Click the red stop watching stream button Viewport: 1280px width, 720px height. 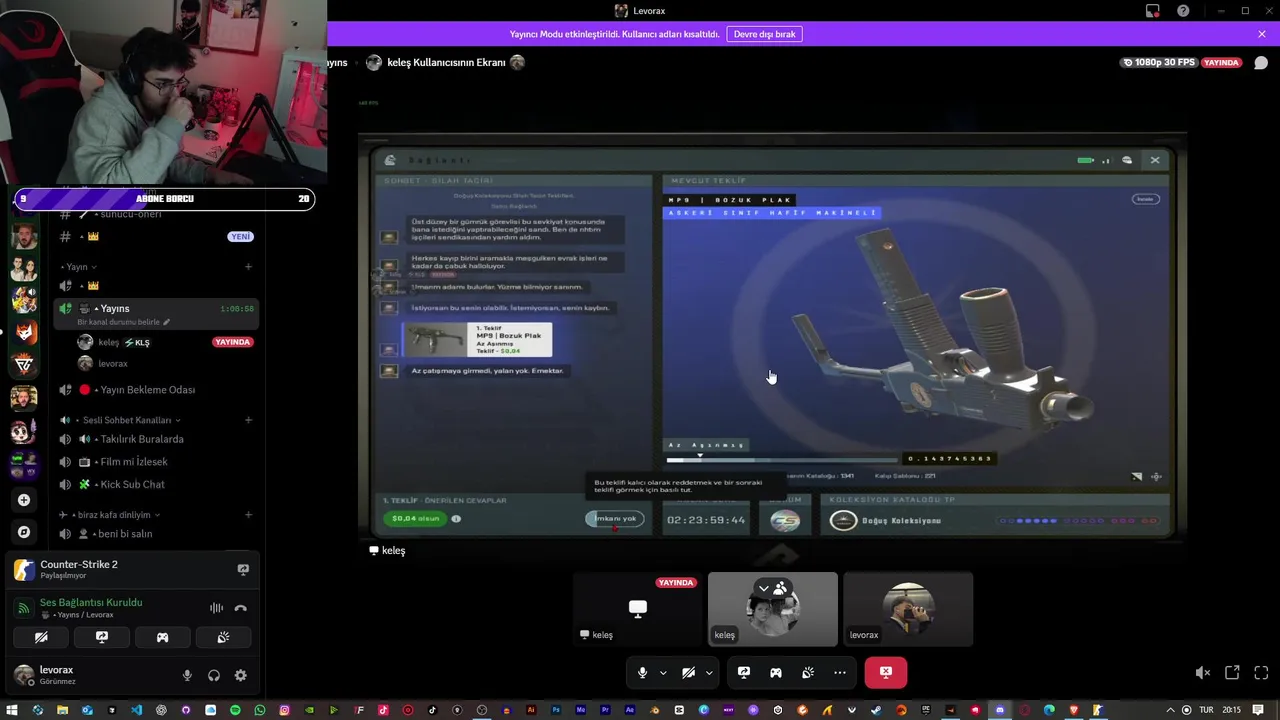(886, 673)
